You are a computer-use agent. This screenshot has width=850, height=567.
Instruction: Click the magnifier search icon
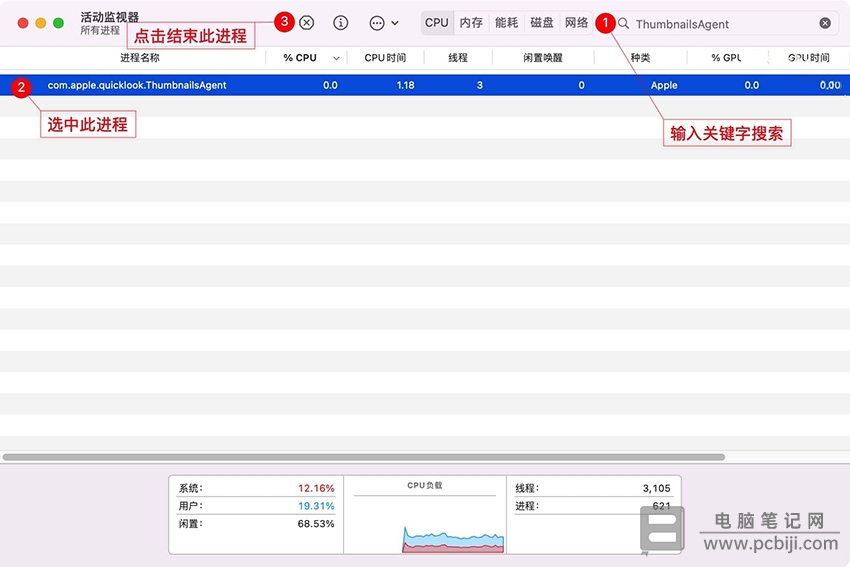[623, 23]
